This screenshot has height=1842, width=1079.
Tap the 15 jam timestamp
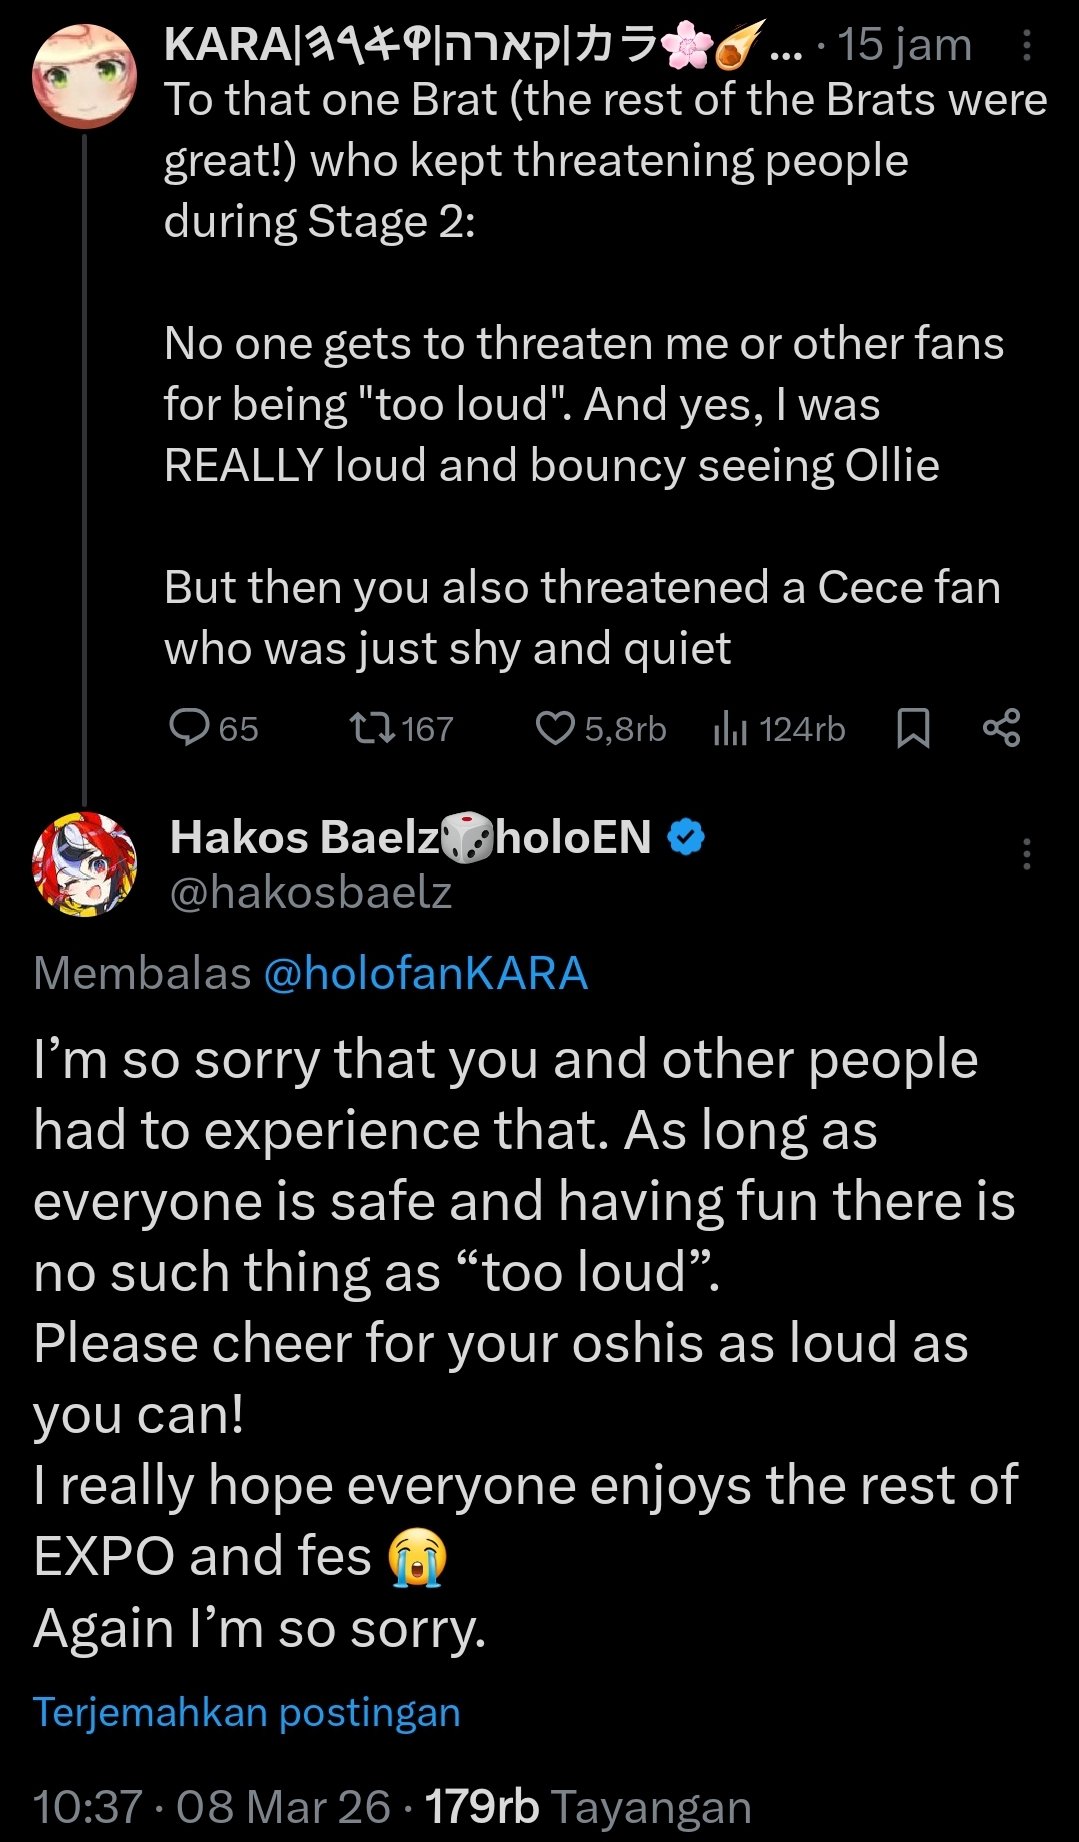(x=904, y=45)
